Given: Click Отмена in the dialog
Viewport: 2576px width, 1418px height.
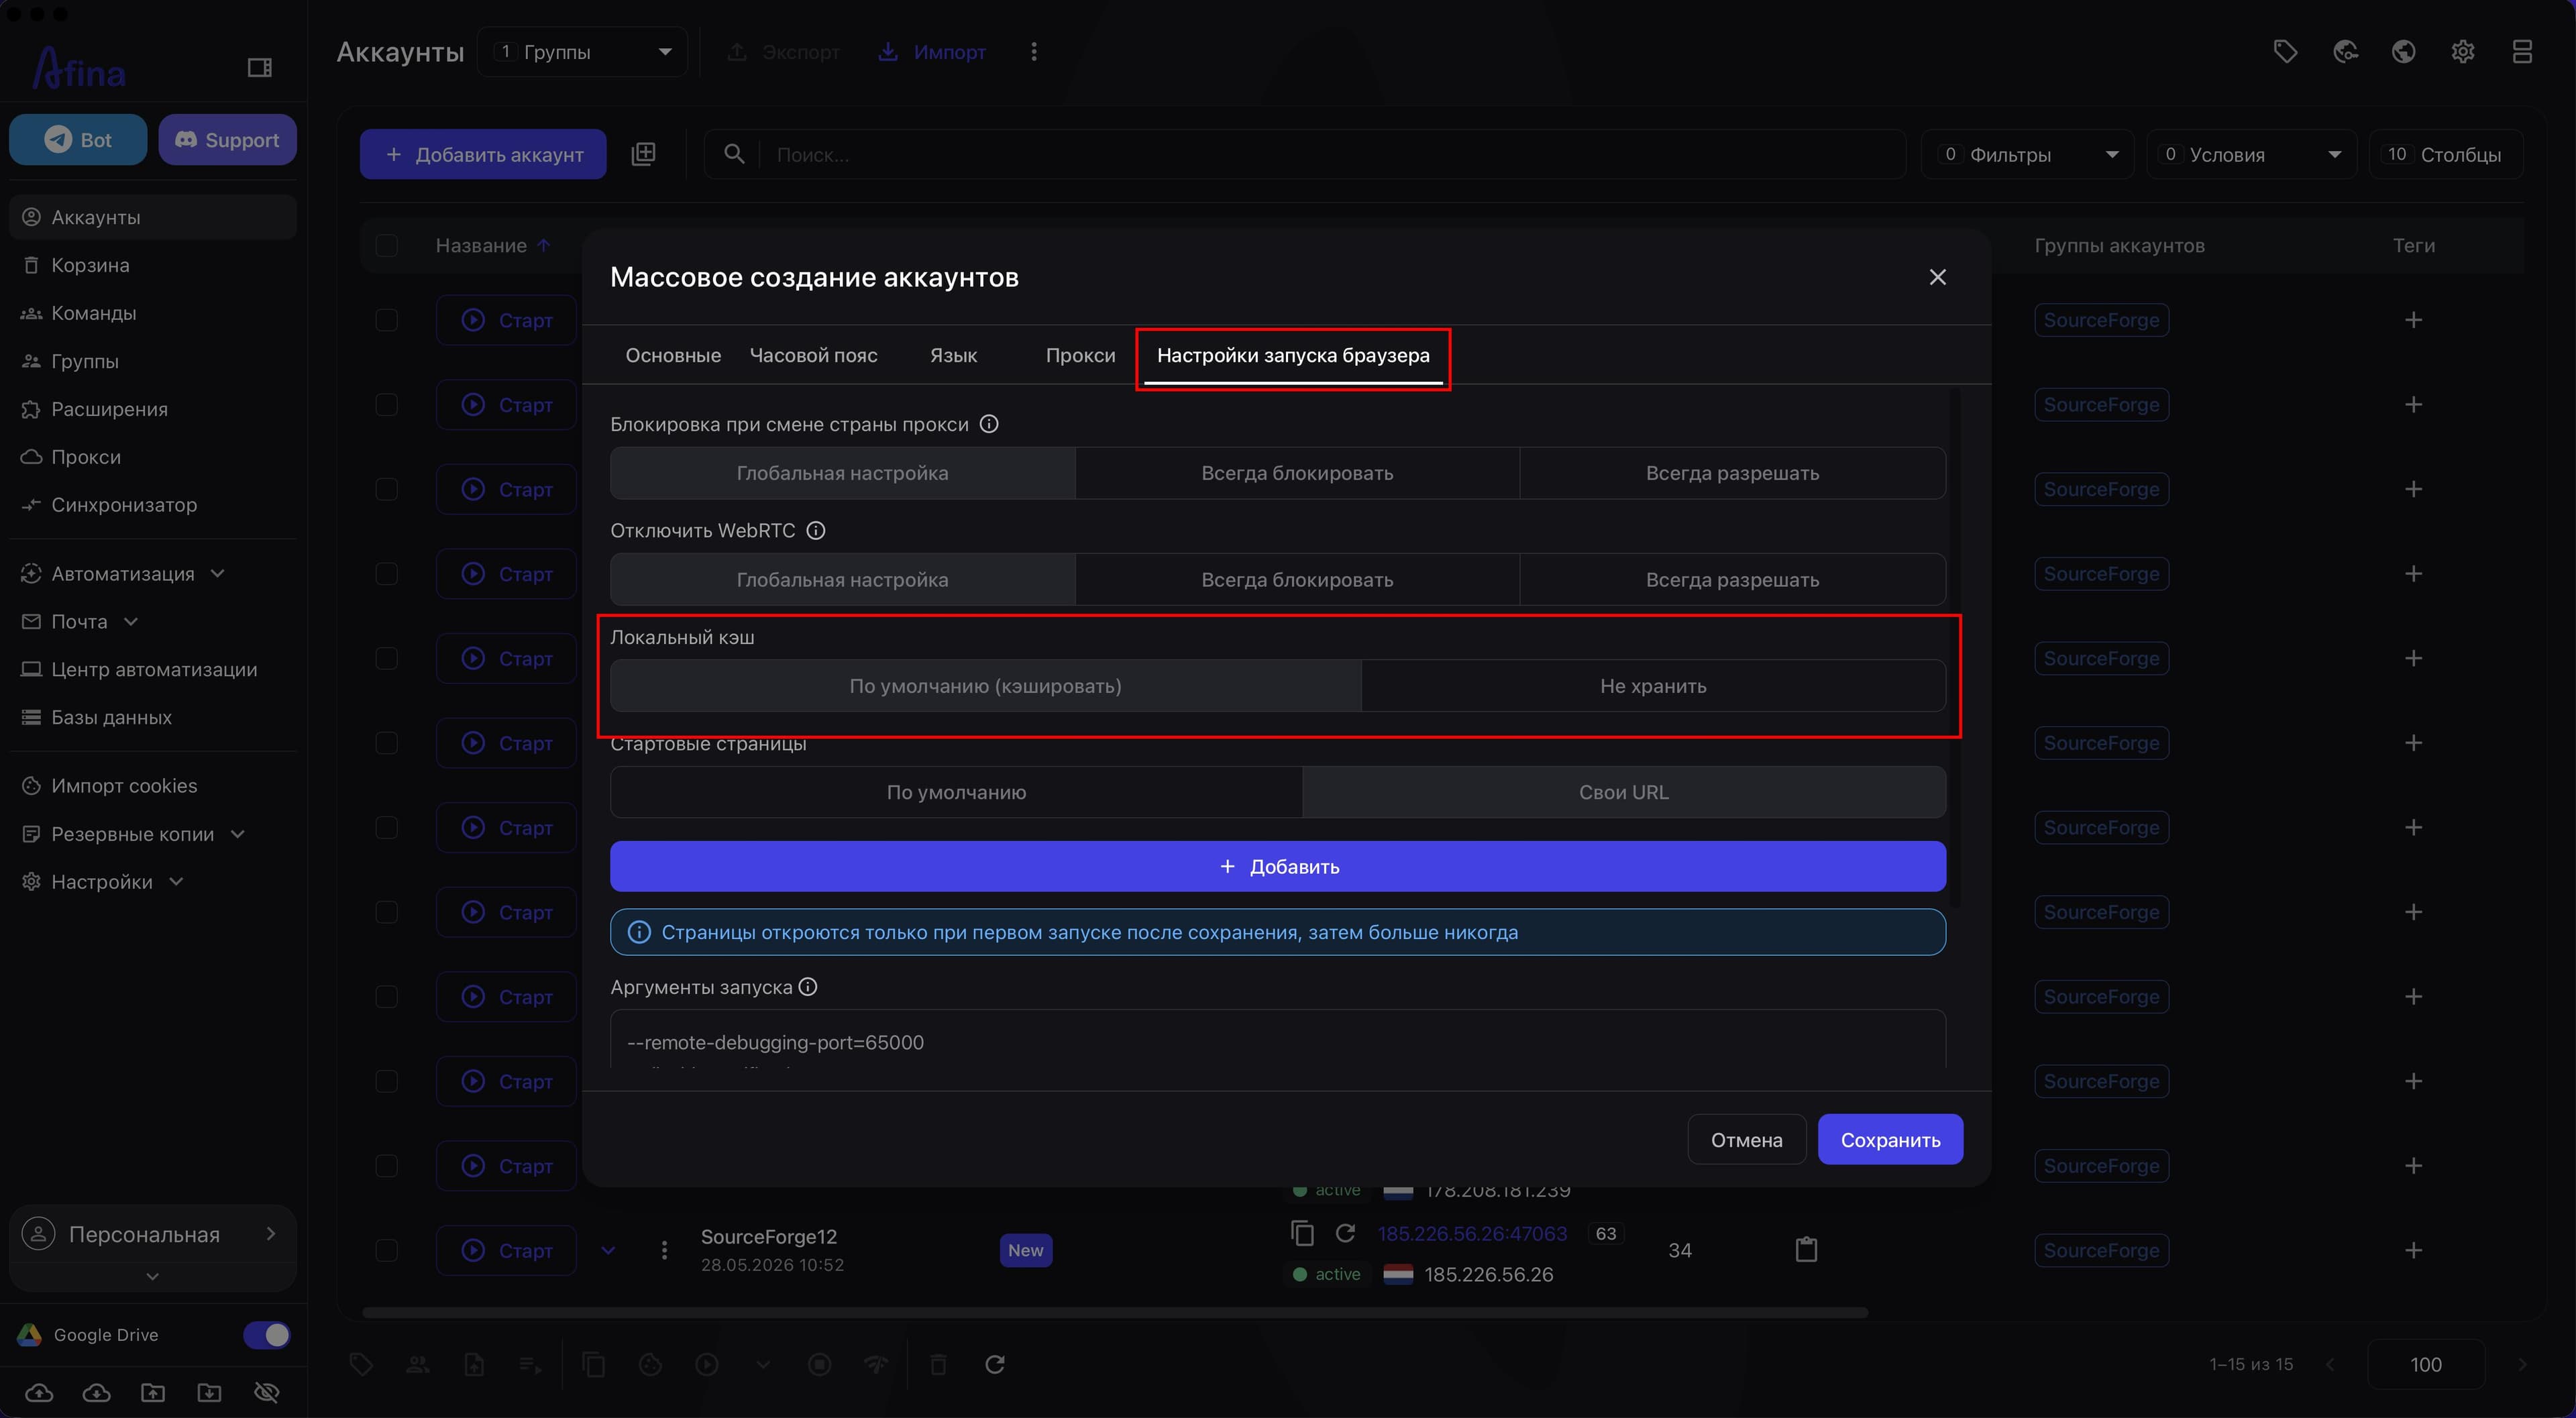Looking at the screenshot, I should (1746, 1140).
